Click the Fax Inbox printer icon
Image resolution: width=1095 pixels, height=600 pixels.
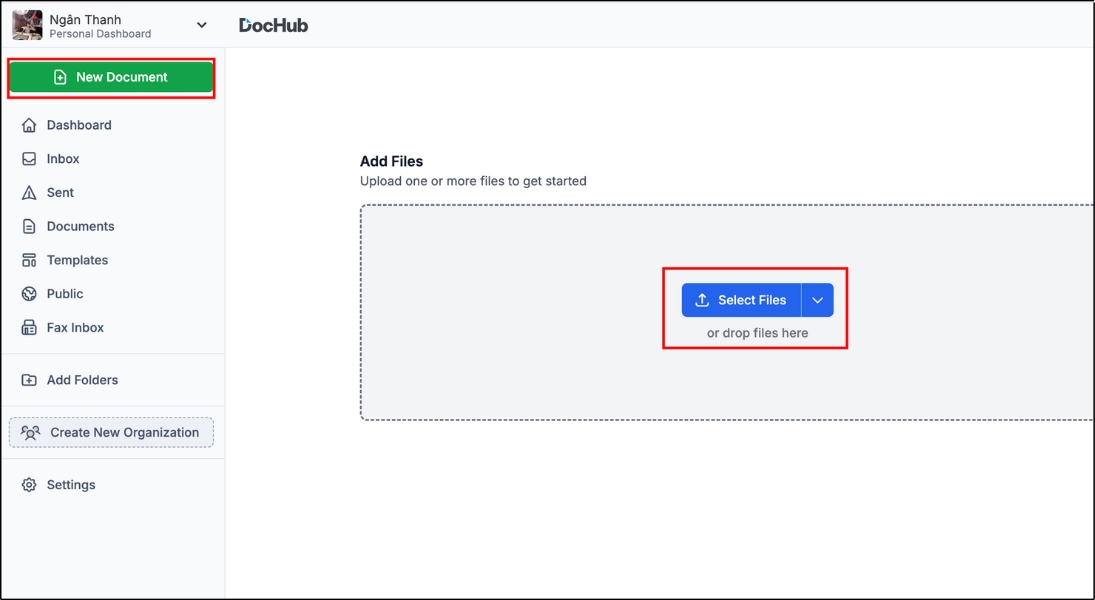pyautogui.click(x=29, y=328)
